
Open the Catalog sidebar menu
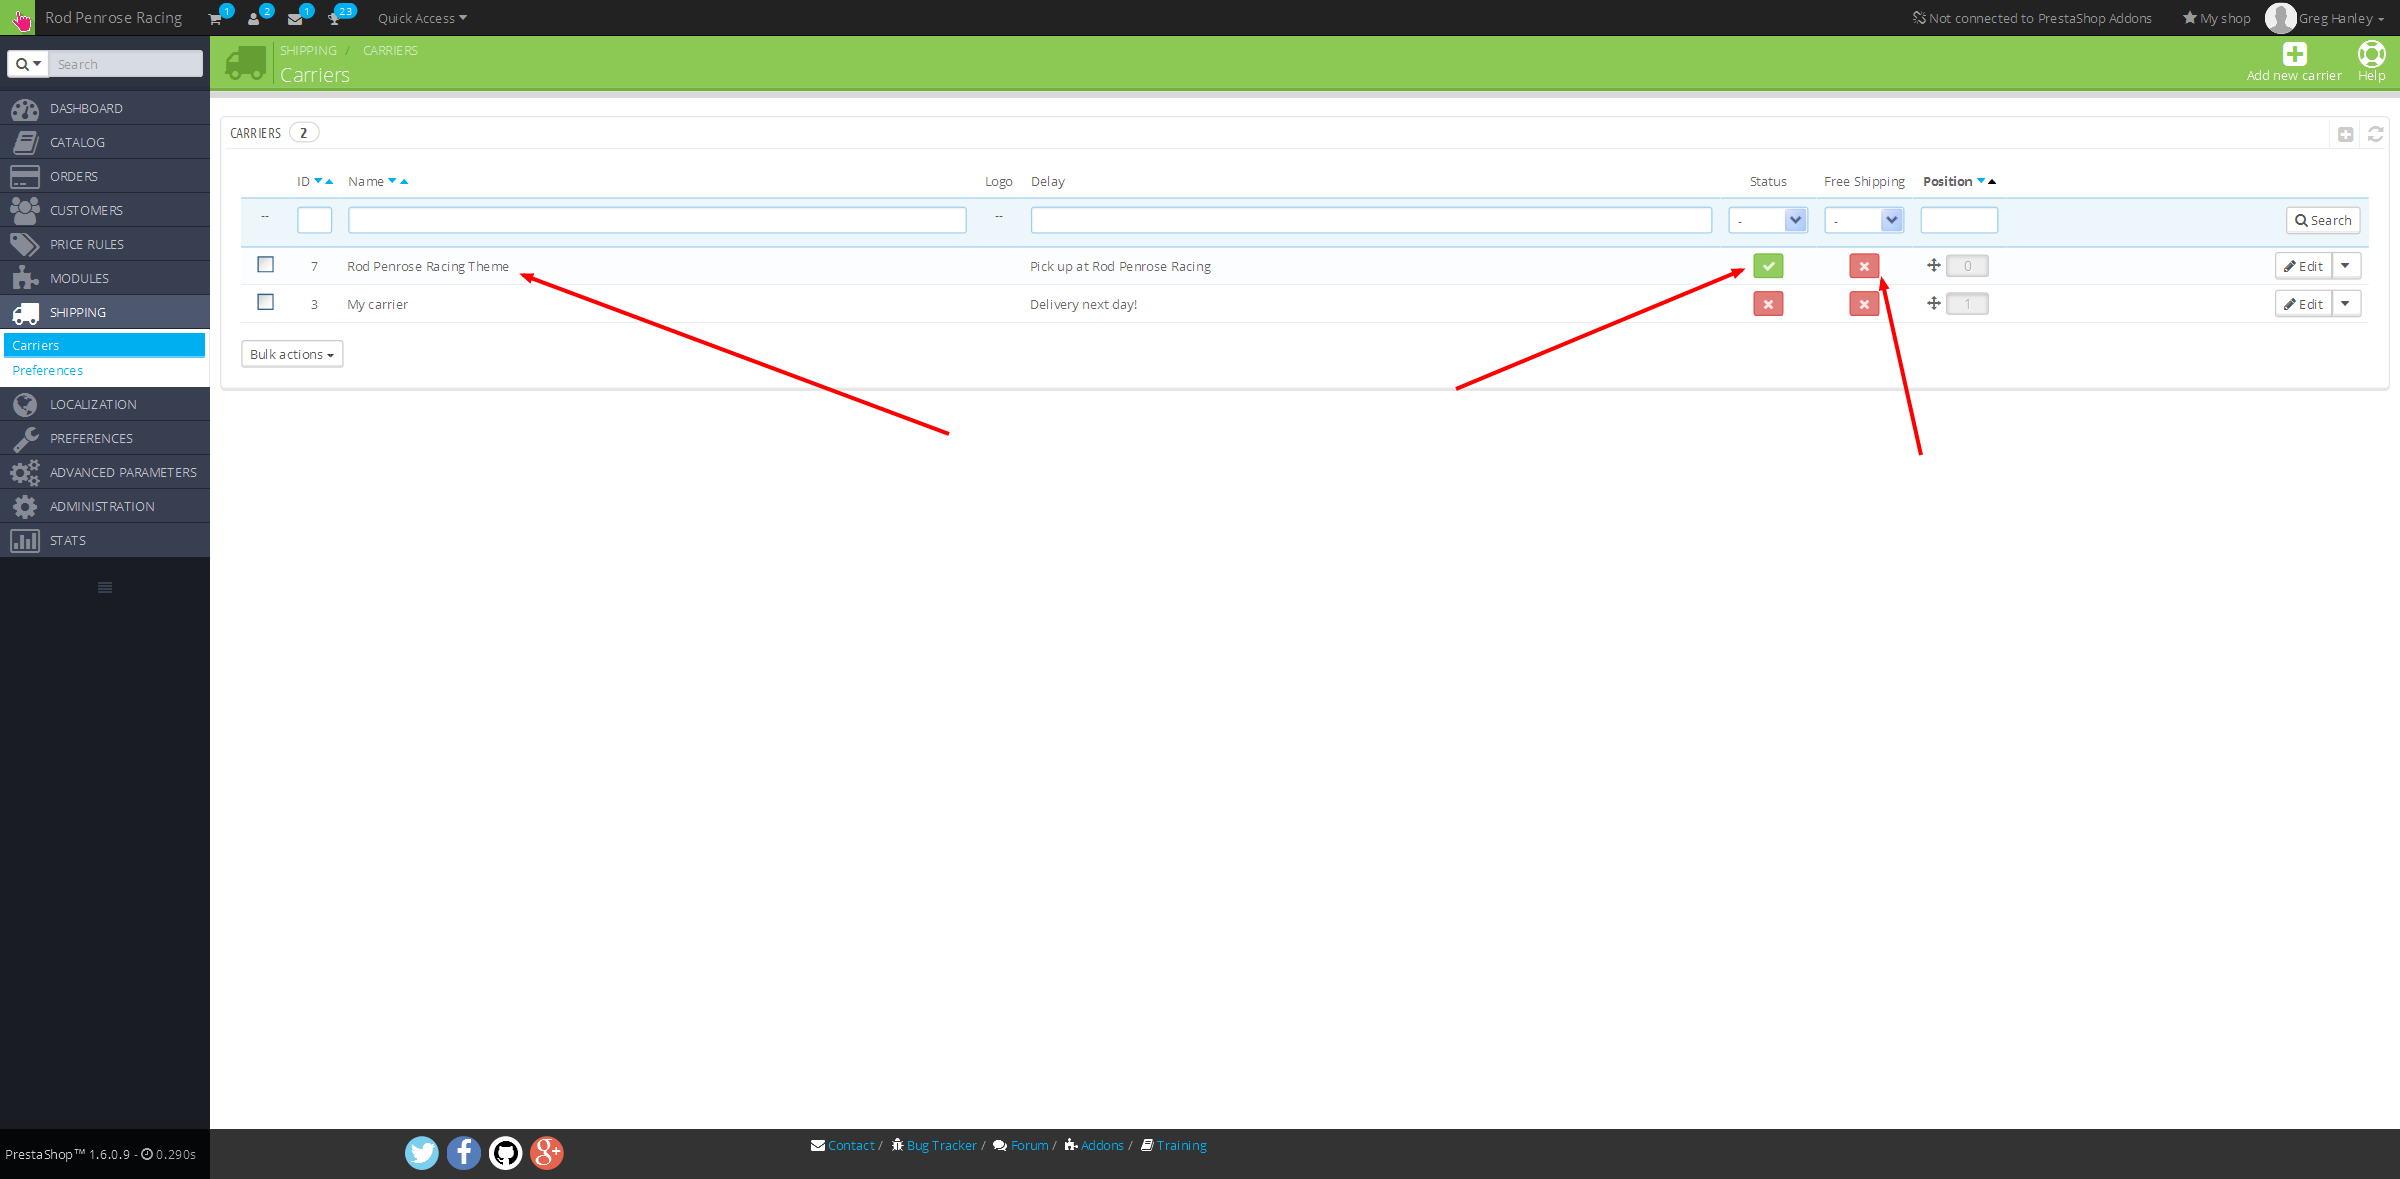(77, 142)
